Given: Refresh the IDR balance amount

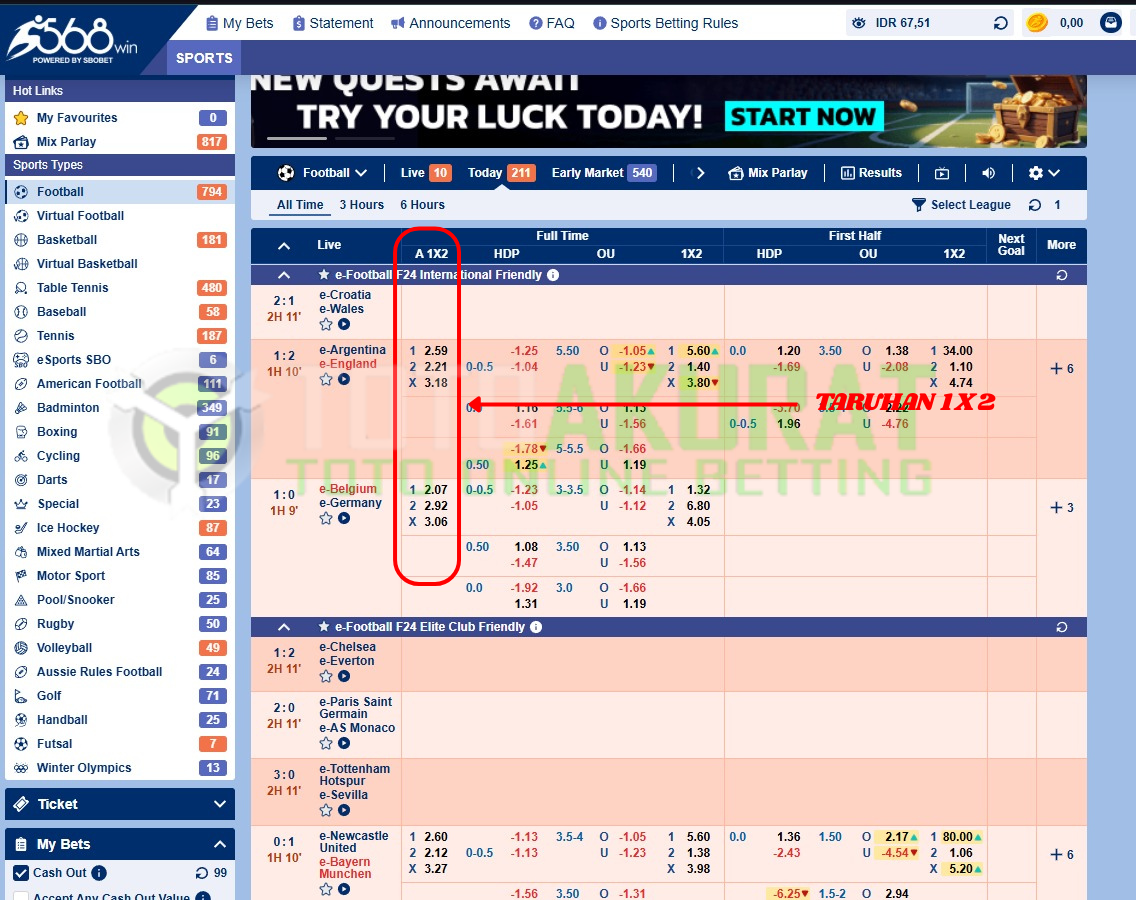Looking at the screenshot, I should coord(1000,23).
